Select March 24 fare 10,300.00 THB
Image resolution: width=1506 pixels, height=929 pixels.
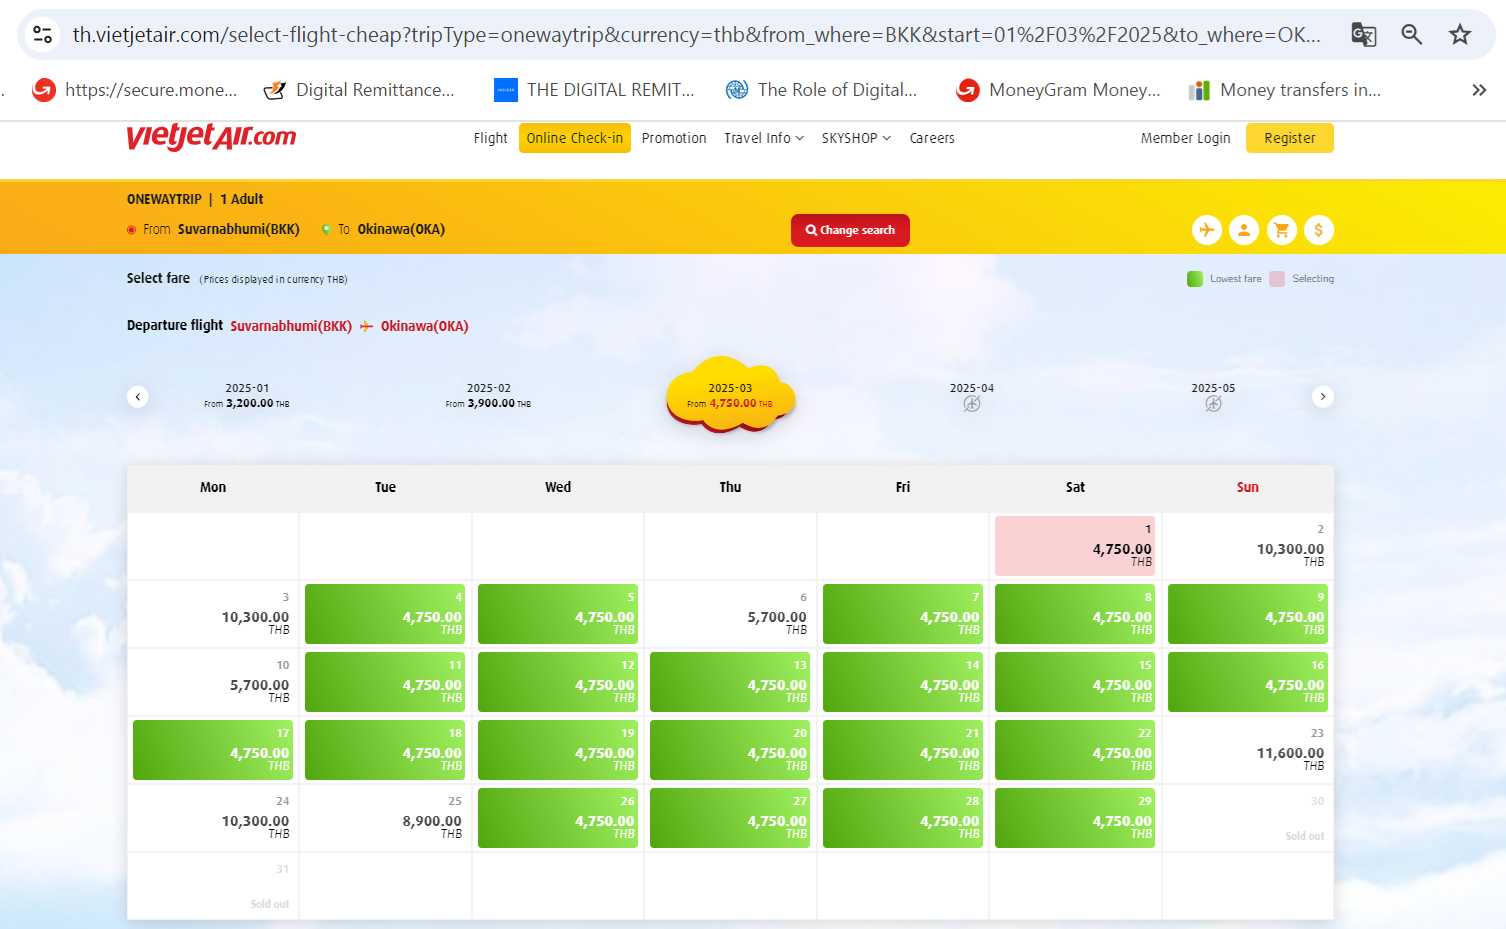(x=213, y=818)
